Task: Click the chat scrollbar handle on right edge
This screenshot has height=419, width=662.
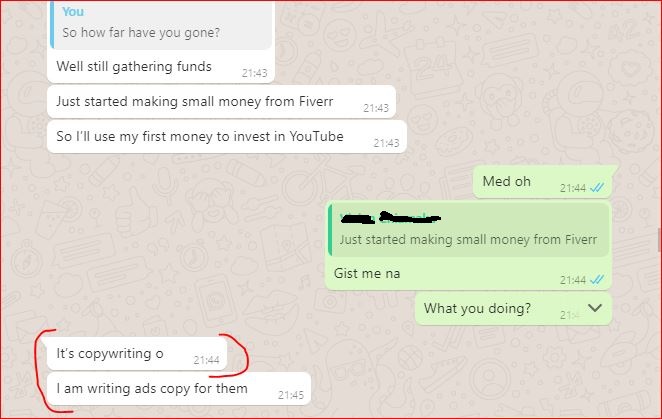Action: point(659,240)
